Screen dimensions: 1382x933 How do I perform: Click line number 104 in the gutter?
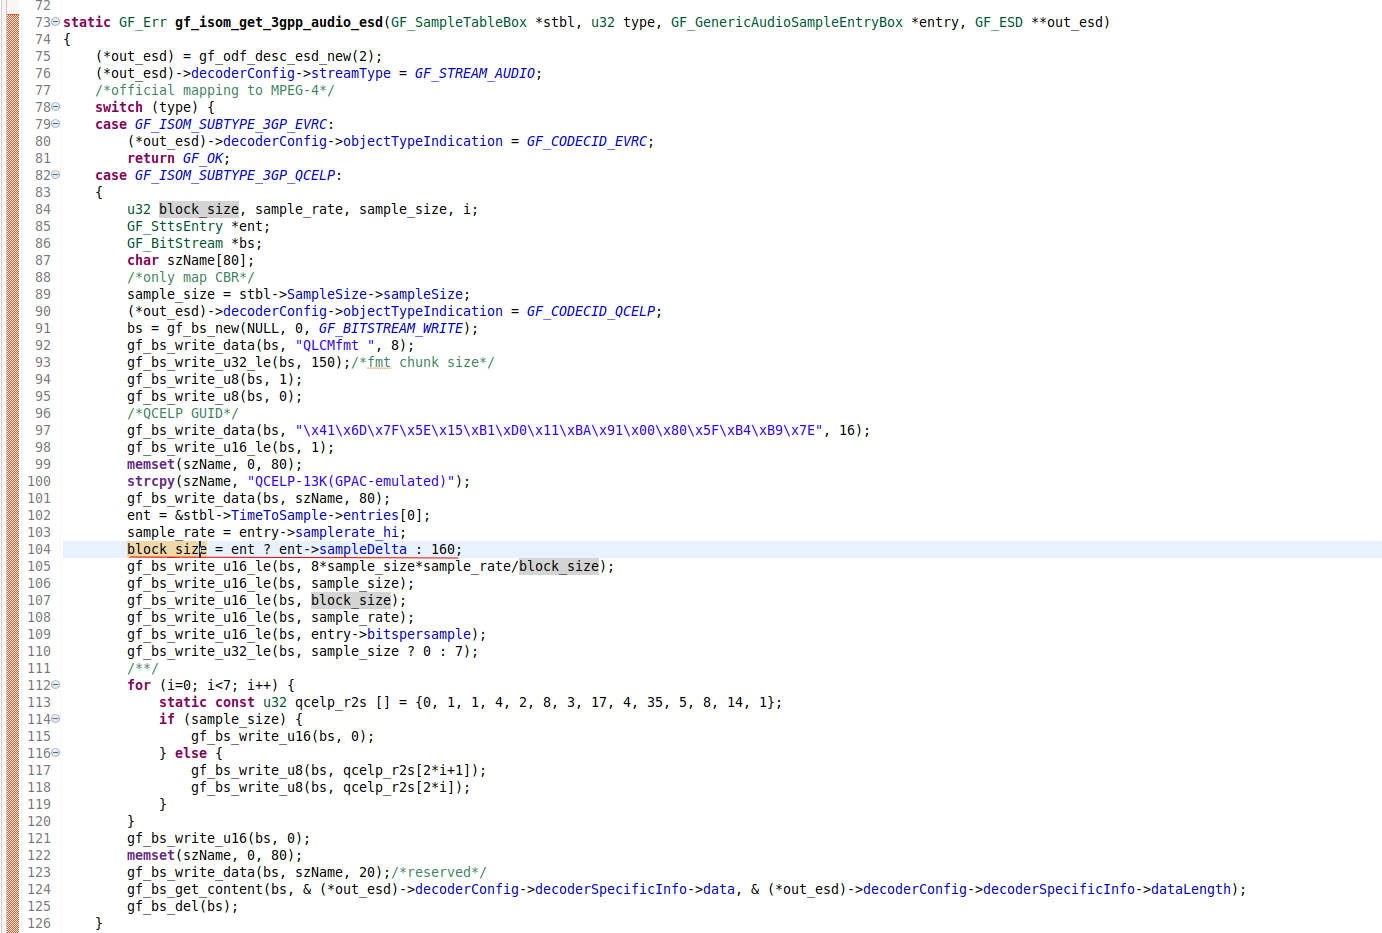tap(39, 549)
